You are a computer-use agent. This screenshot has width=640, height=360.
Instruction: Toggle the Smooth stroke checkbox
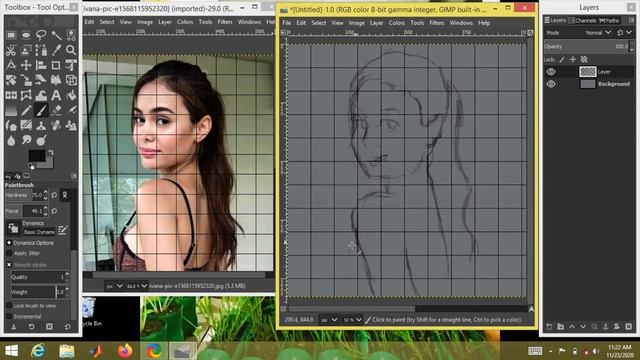point(9,265)
